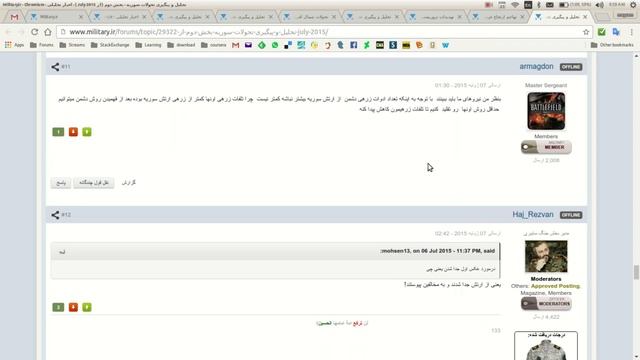This screenshot has height=360, width=640.
Task: Click the red downvote button on armagdon's post
Action: tap(73, 132)
